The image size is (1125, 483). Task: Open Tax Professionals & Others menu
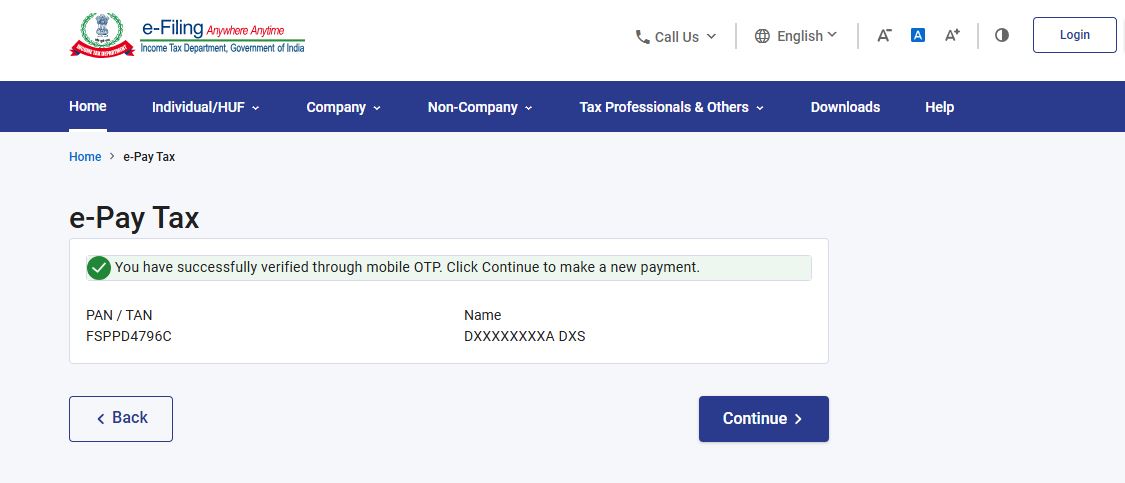point(671,107)
